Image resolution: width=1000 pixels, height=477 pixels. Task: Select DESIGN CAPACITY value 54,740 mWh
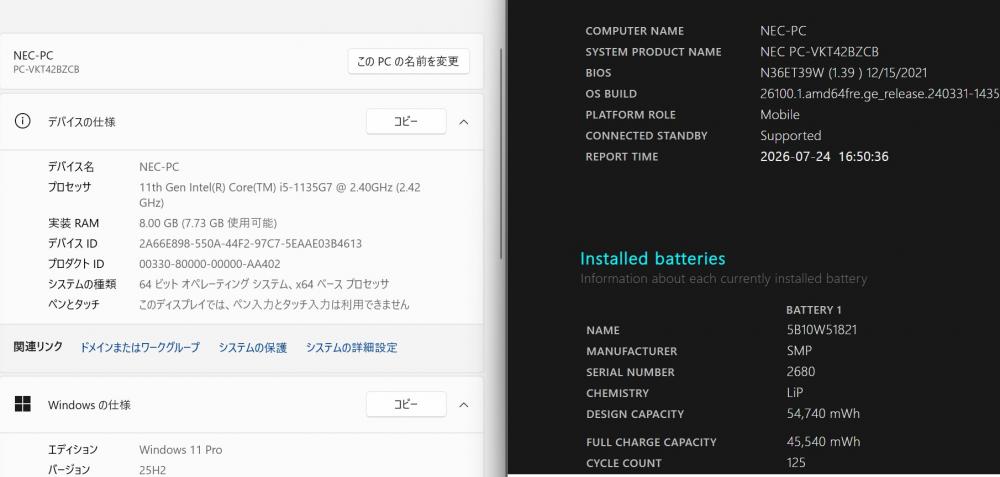(823, 414)
